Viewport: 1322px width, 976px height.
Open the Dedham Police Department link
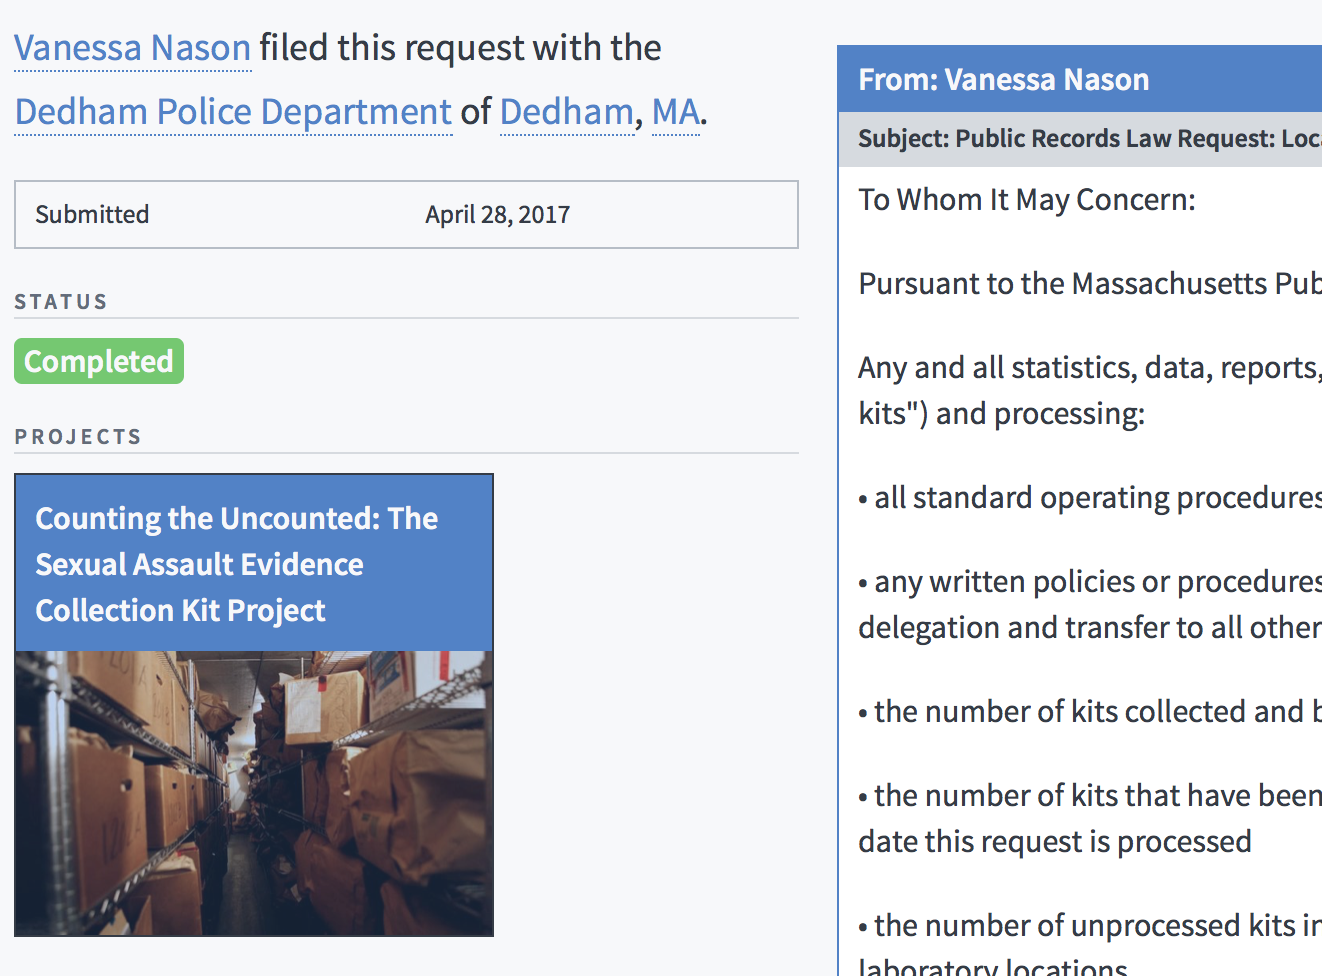[234, 112]
